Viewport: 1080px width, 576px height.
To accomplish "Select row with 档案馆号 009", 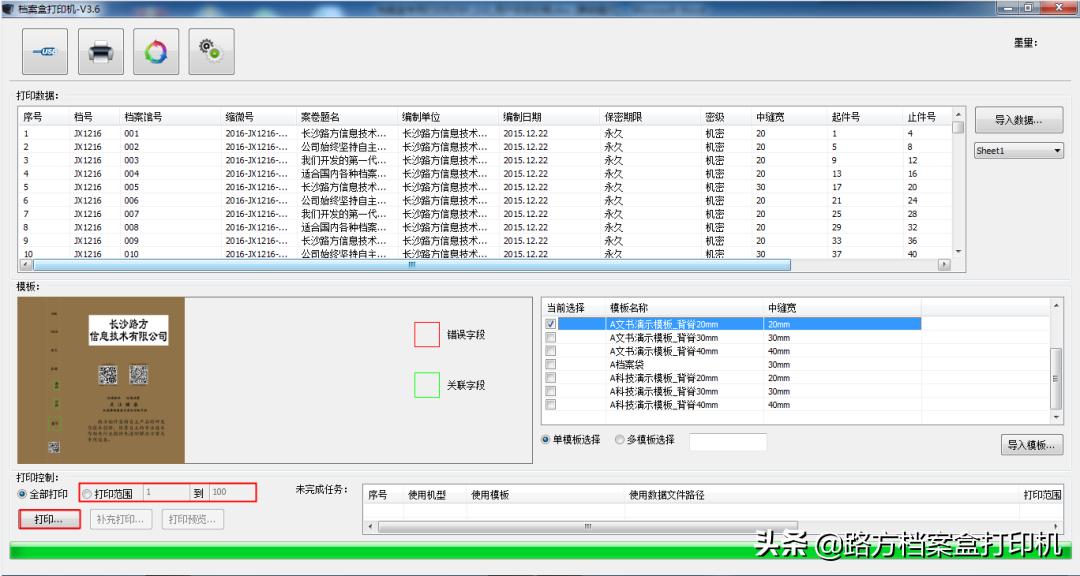I will pos(484,241).
